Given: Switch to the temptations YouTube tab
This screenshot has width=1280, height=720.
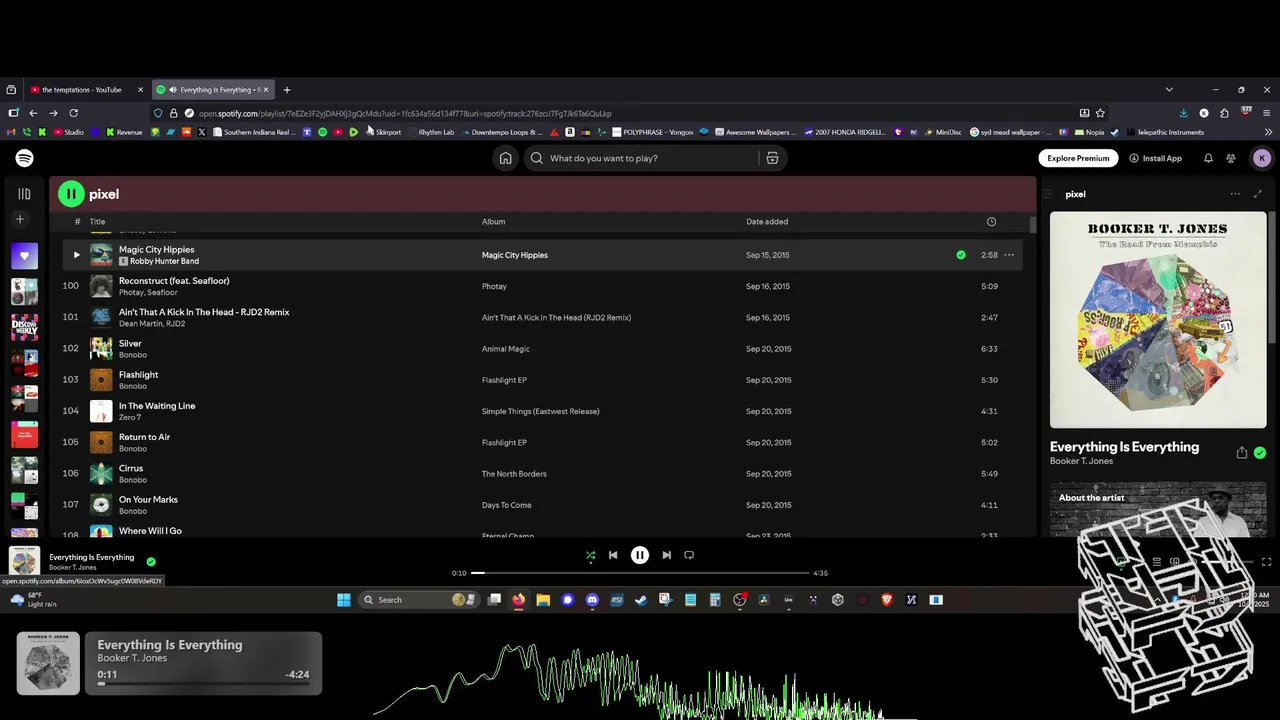Looking at the screenshot, I should 88,90.
